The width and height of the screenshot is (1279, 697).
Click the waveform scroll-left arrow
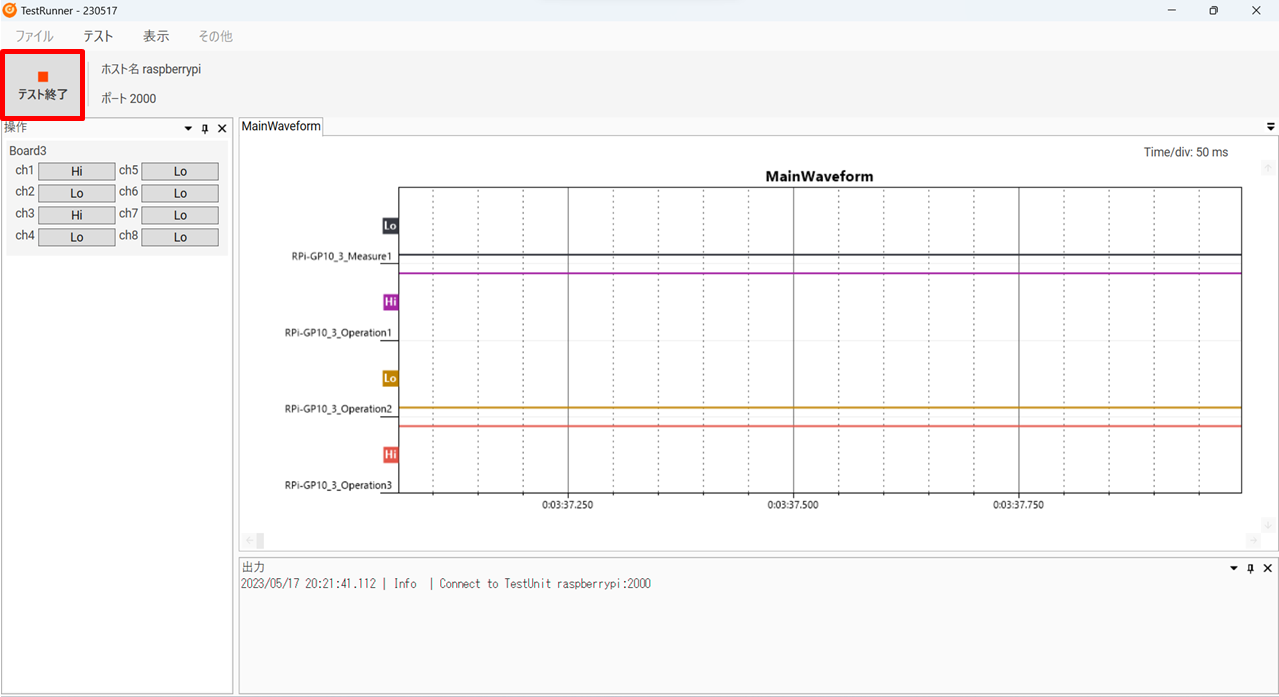pyautogui.click(x=248, y=541)
